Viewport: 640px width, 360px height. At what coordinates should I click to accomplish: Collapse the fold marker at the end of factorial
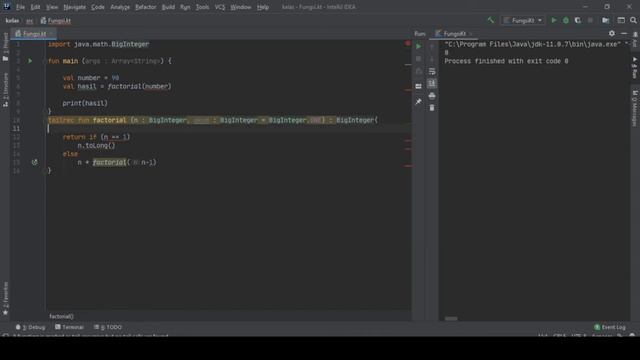point(44,171)
